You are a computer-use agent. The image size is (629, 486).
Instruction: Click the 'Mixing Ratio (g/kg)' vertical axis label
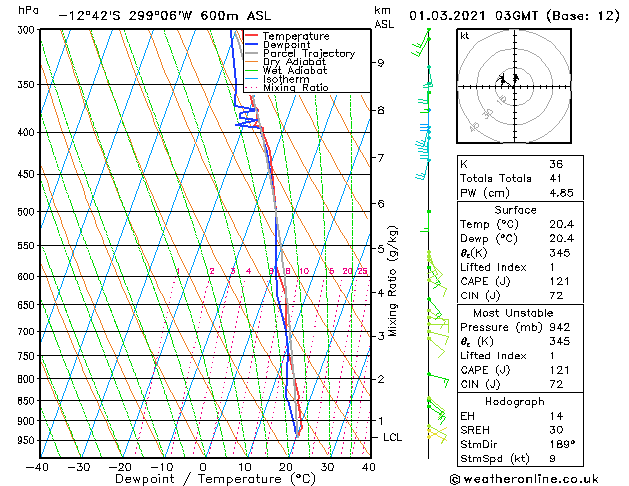click(392, 281)
